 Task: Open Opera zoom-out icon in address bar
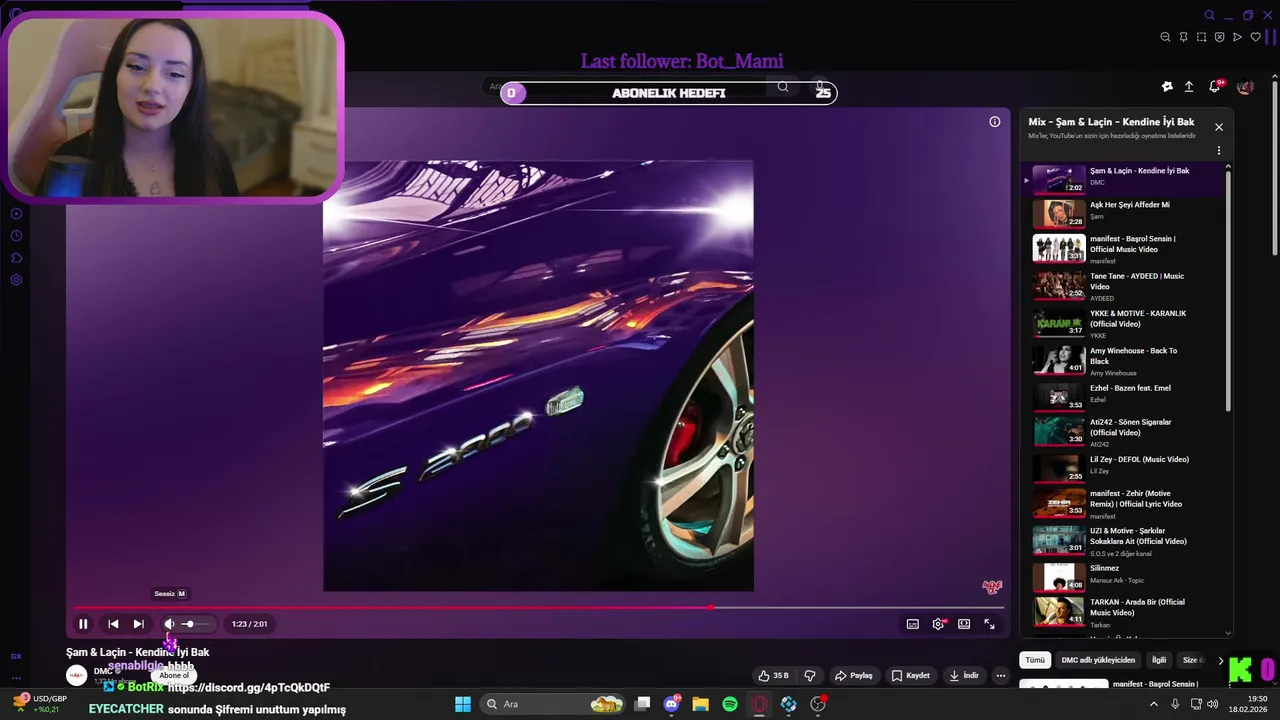pyautogui.click(x=1165, y=37)
